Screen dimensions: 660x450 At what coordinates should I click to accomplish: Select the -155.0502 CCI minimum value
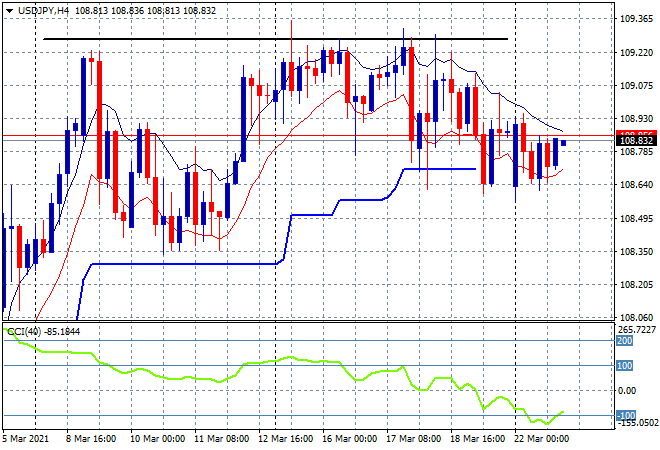[x=637, y=423]
